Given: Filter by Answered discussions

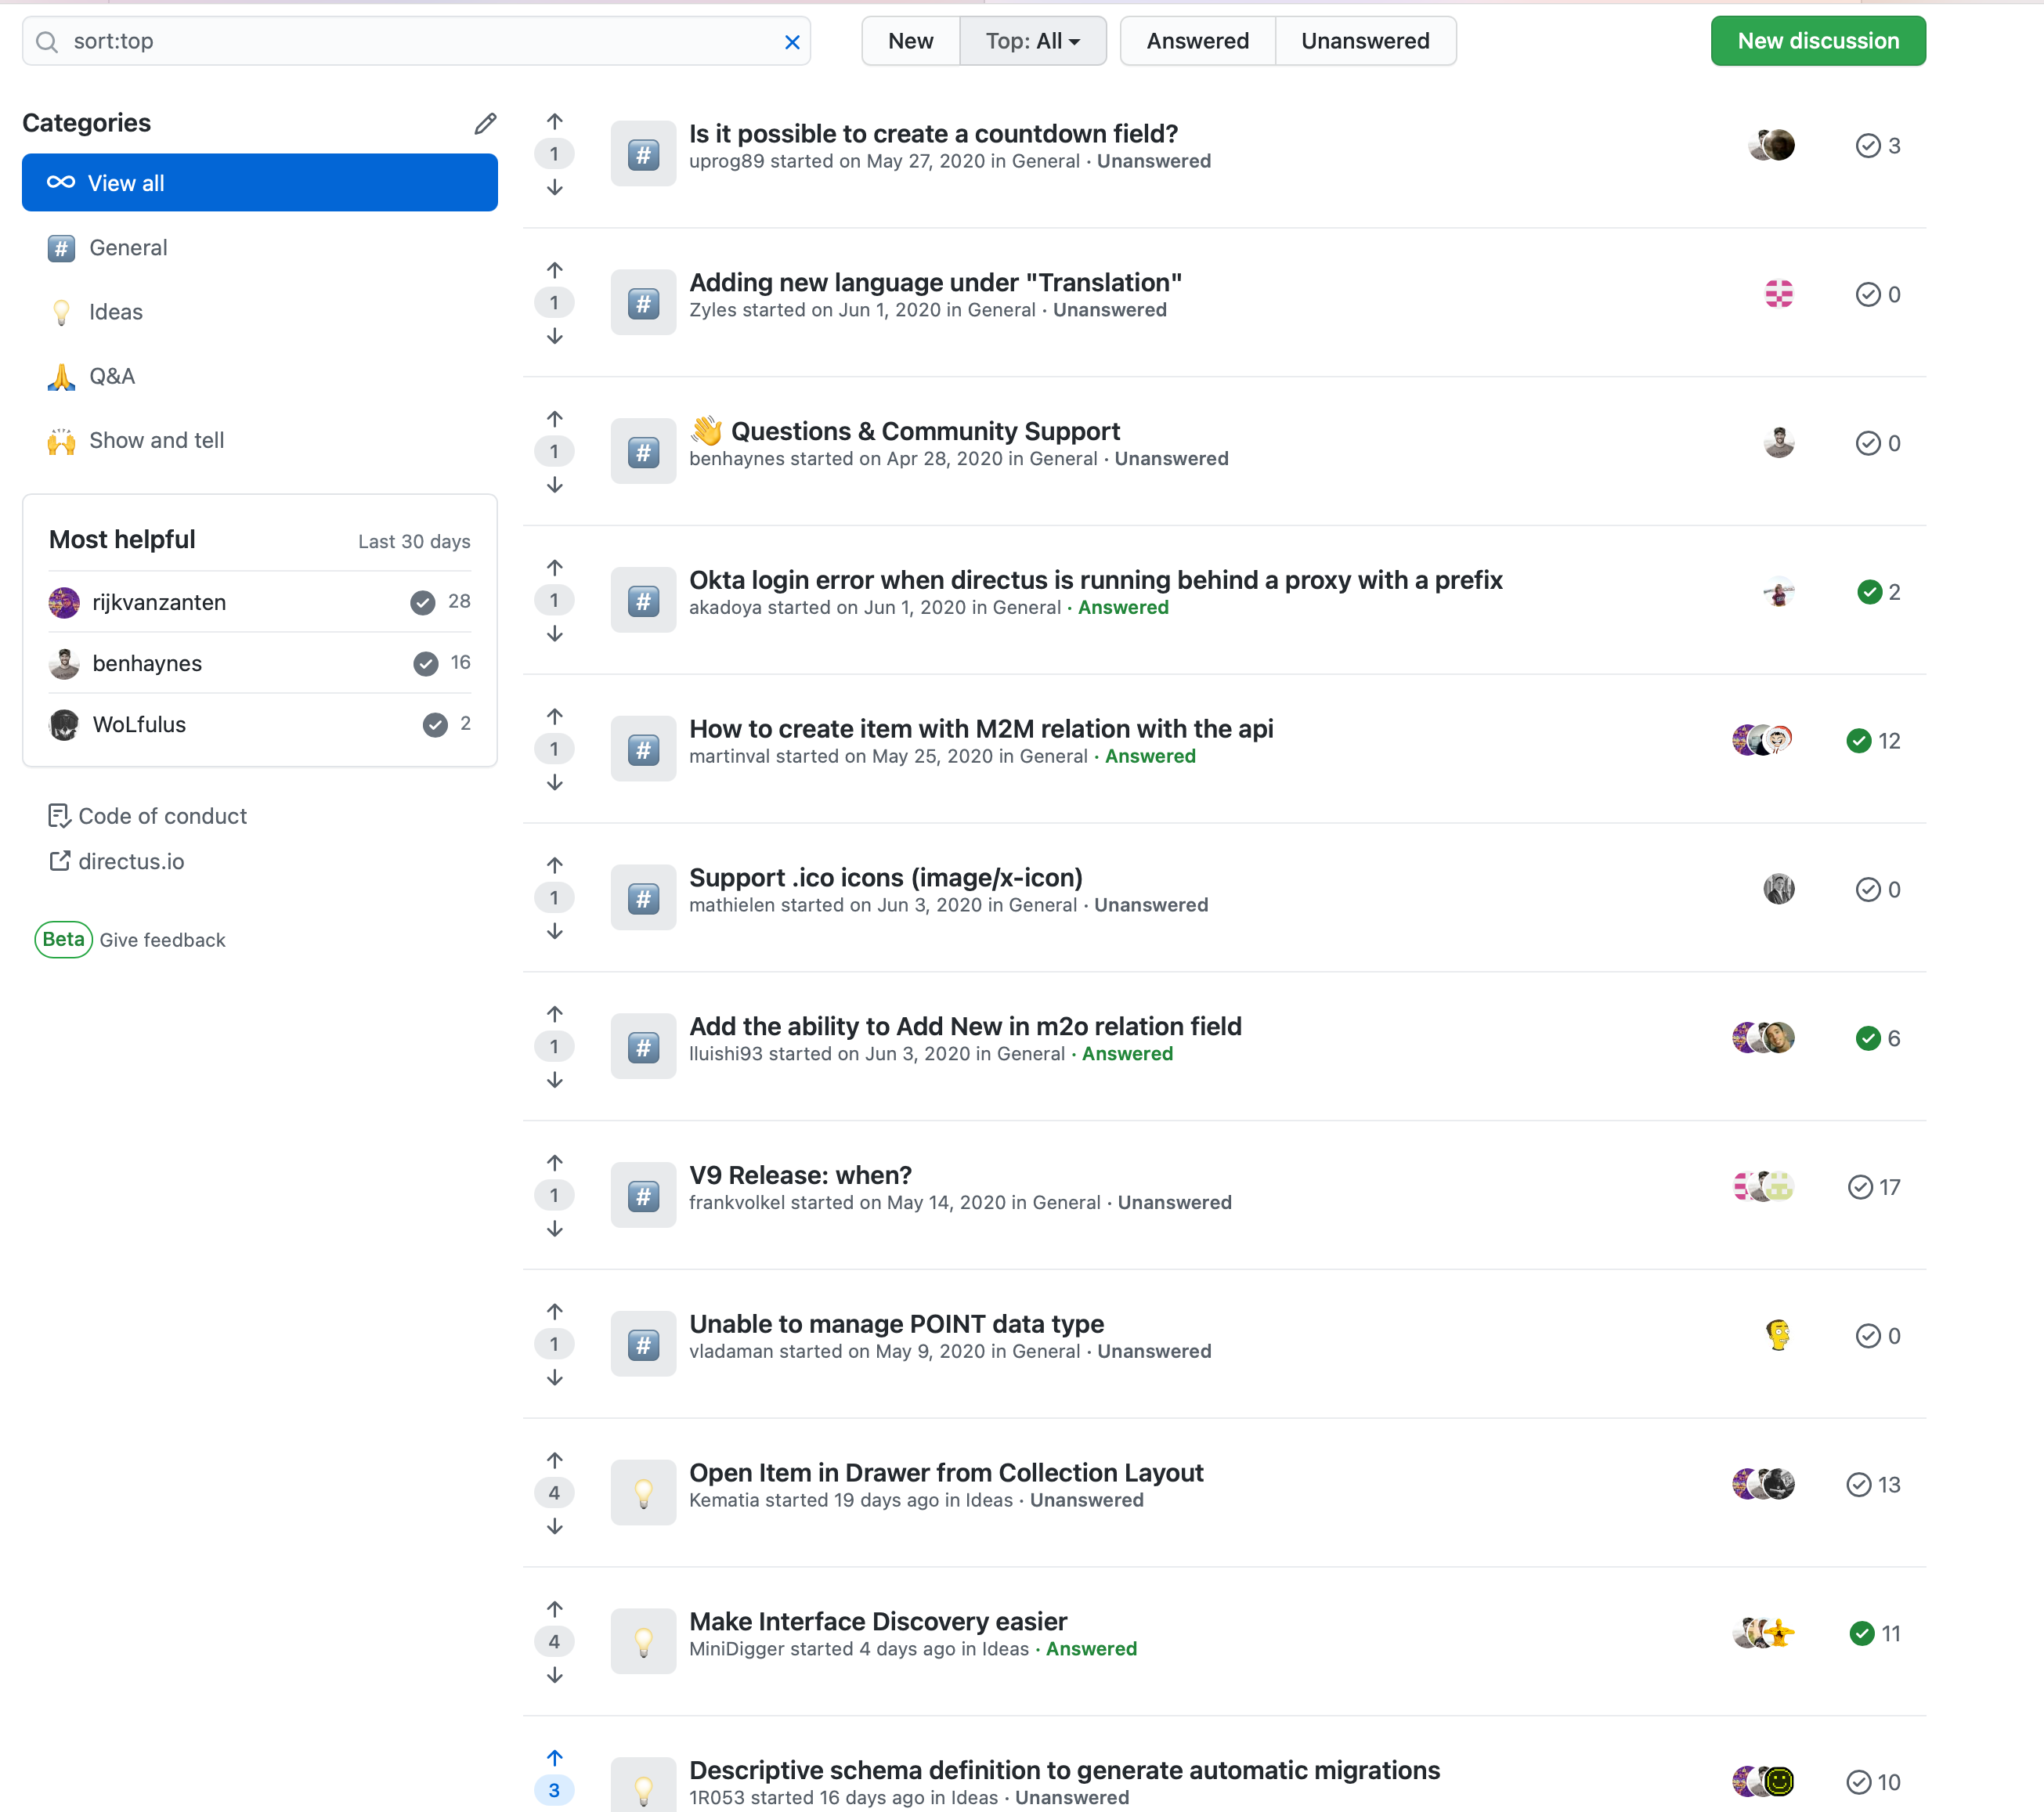Looking at the screenshot, I should coord(1197,41).
